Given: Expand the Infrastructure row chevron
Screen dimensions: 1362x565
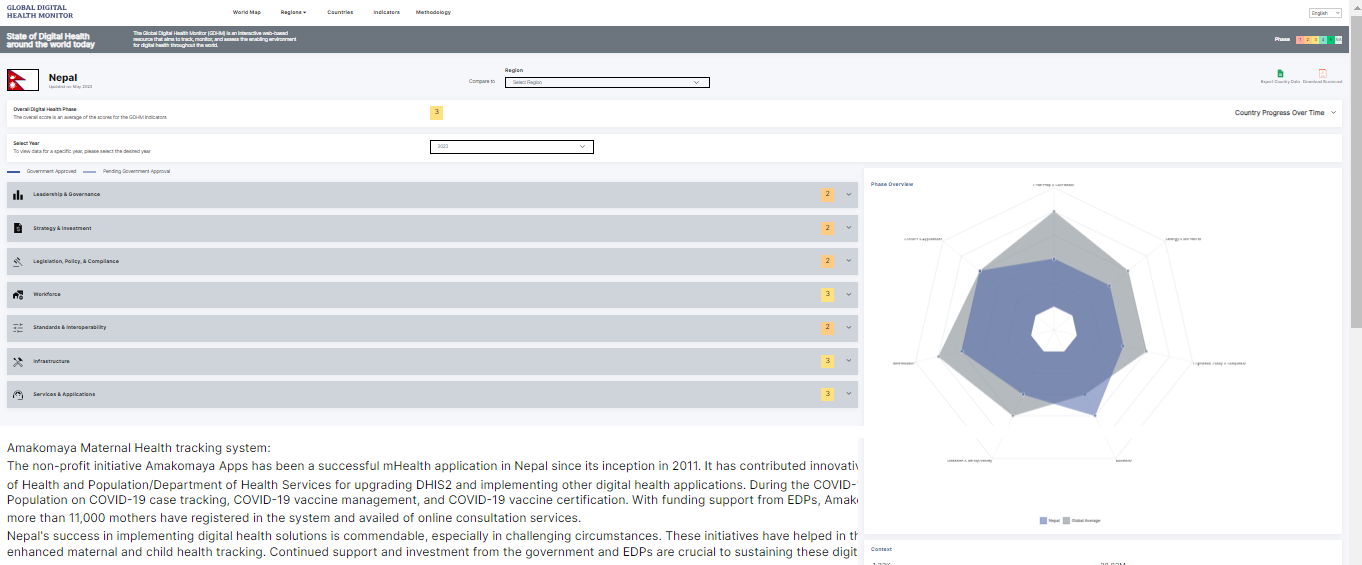Looking at the screenshot, I should point(849,361).
